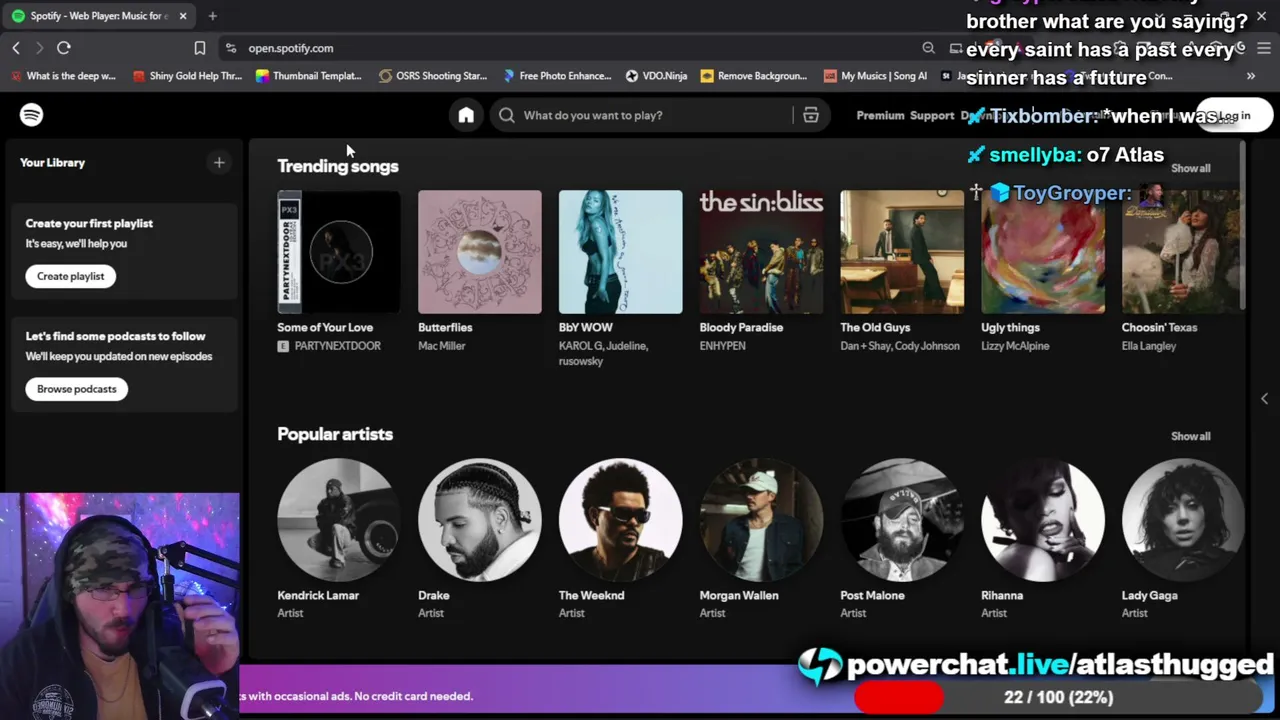This screenshot has height=720, width=1280.
Task: Open a new browser tab
Action: point(212,16)
